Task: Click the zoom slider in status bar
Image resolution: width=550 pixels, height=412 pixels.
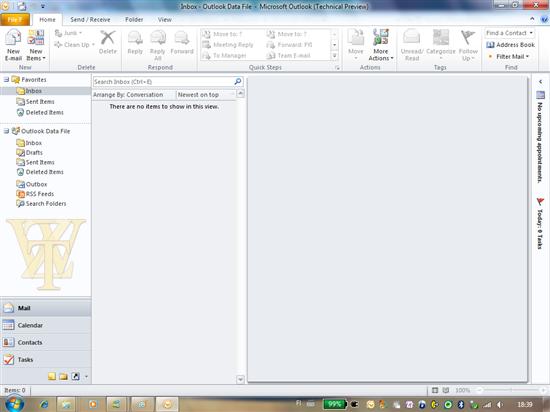Action: (511, 390)
